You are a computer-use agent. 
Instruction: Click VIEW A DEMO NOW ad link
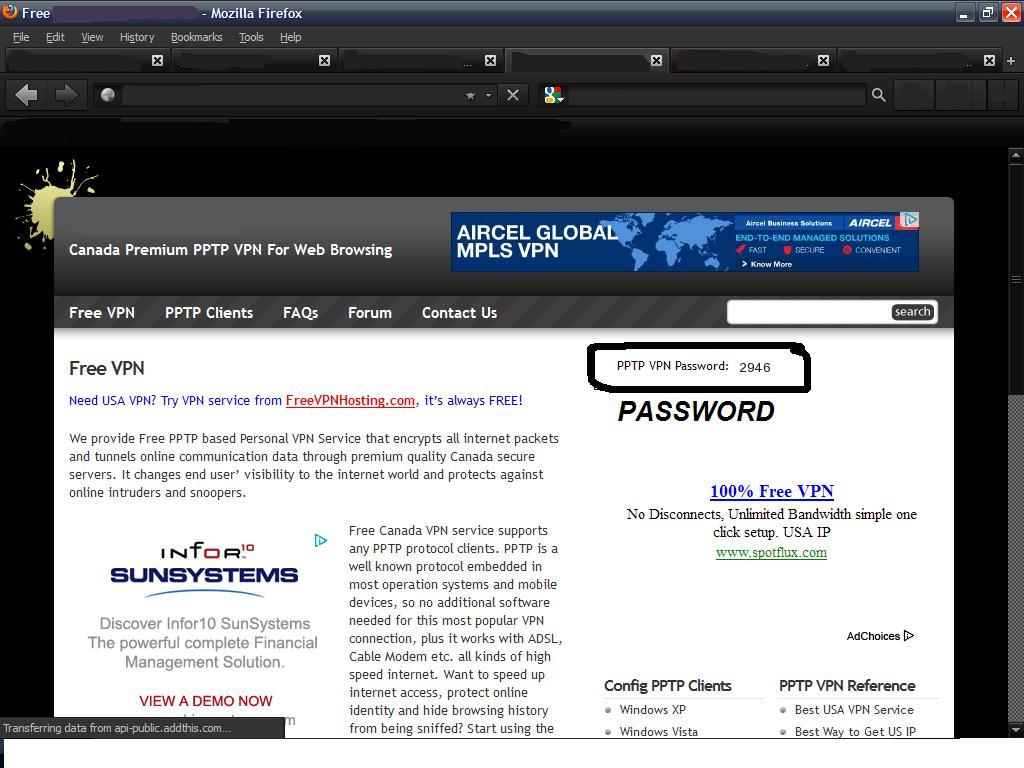[205, 701]
